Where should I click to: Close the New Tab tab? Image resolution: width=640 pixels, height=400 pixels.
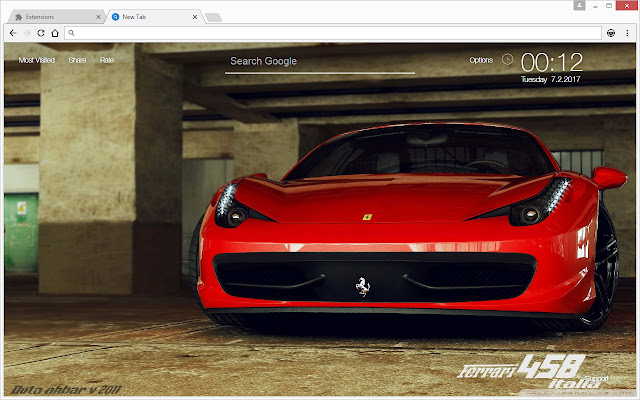coord(195,17)
